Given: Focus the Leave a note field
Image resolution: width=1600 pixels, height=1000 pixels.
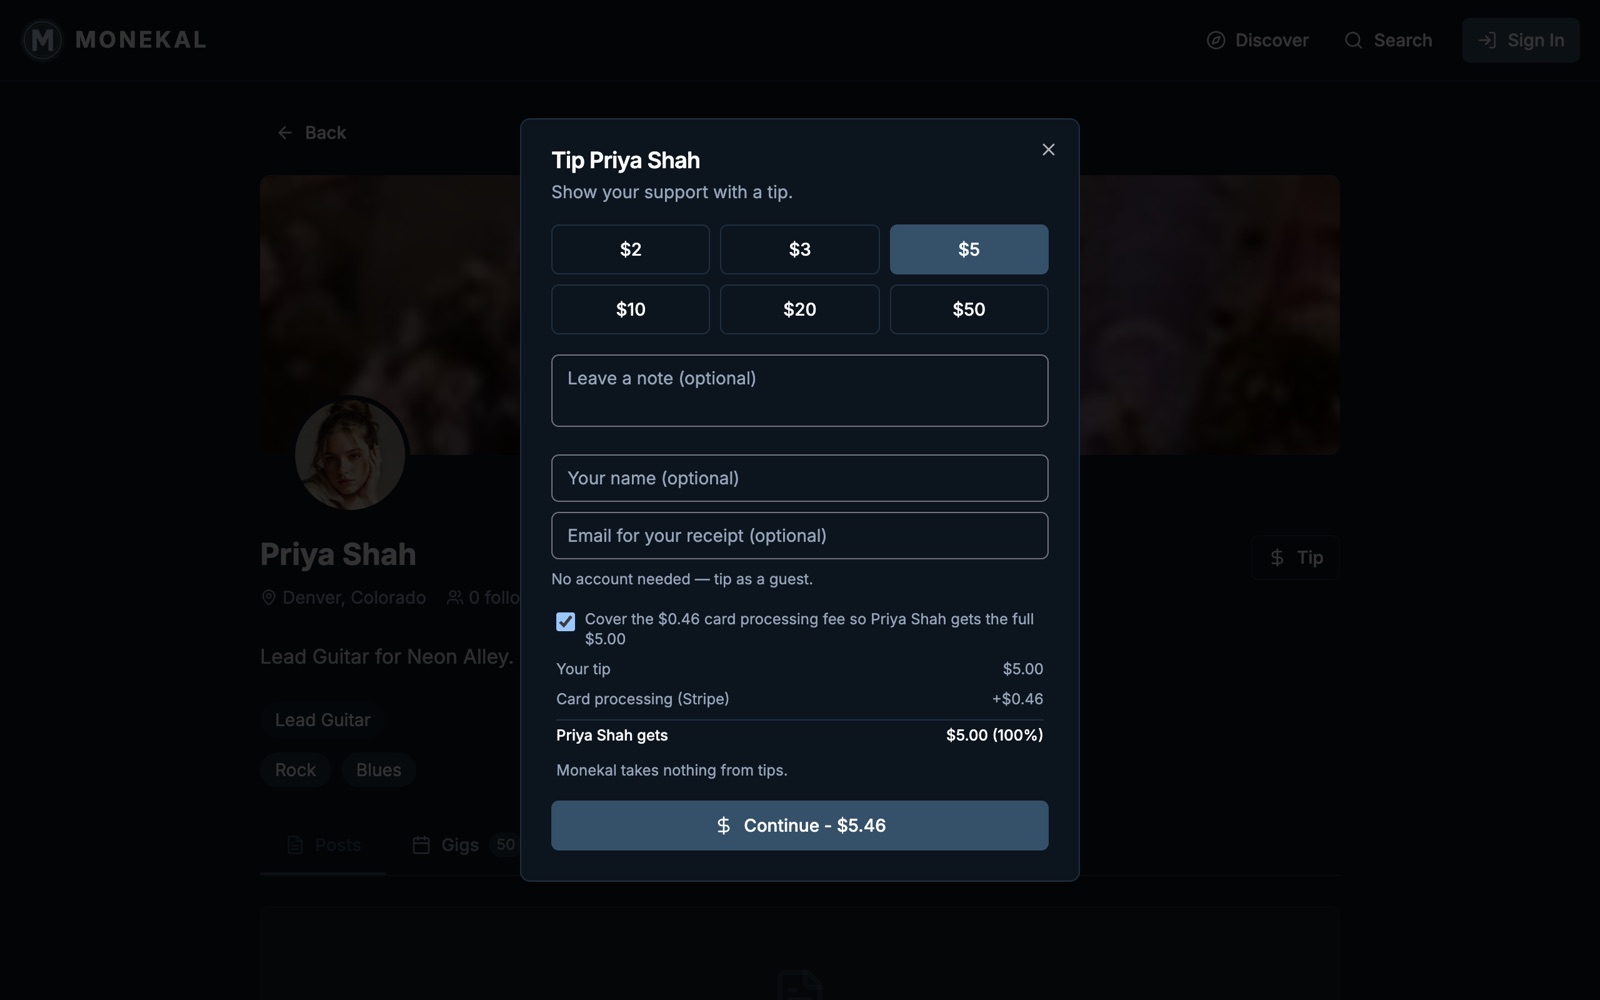Looking at the screenshot, I should point(800,391).
